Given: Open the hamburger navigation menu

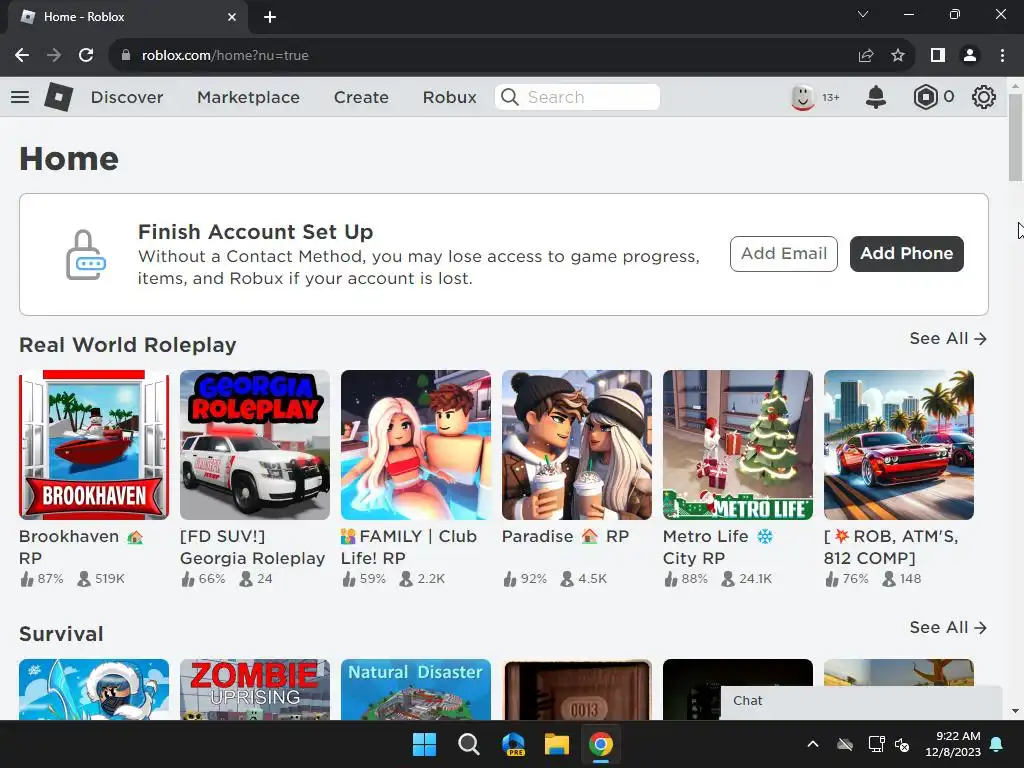Looking at the screenshot, I should (x=20, y=97).
